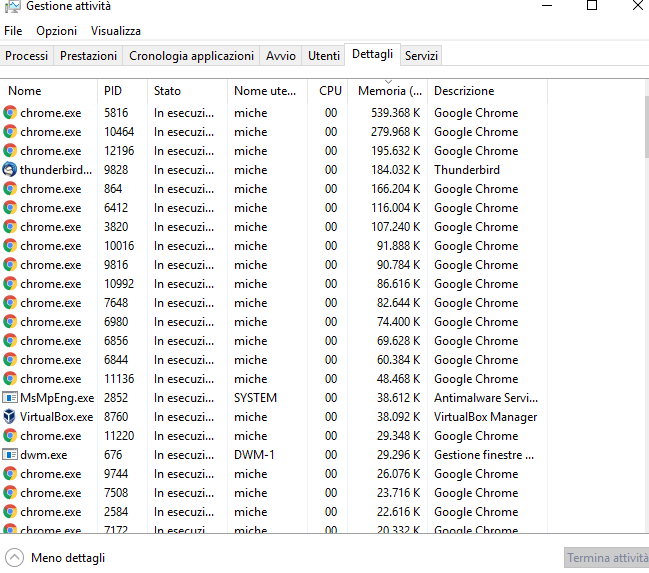
Task: Click the Thunderbird description cell
Action: pos(466,170)
